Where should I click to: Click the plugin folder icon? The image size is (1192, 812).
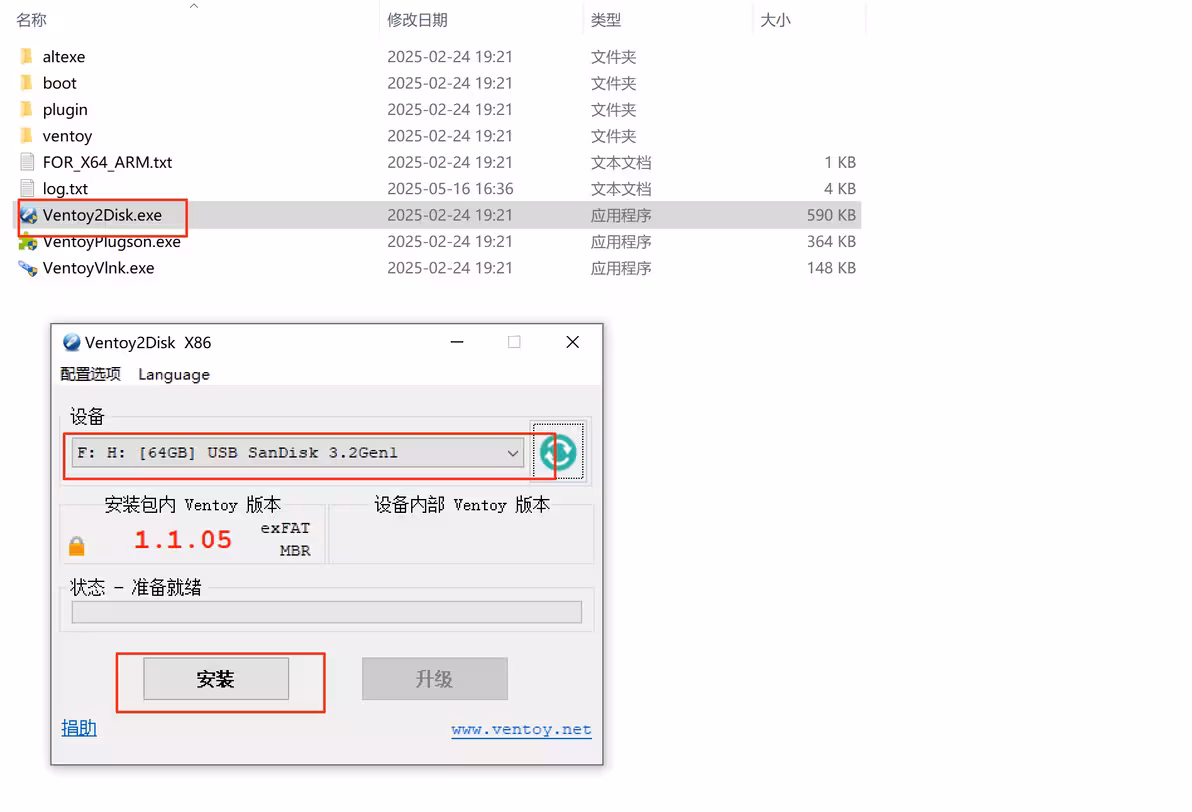click(x=27, y=109)
